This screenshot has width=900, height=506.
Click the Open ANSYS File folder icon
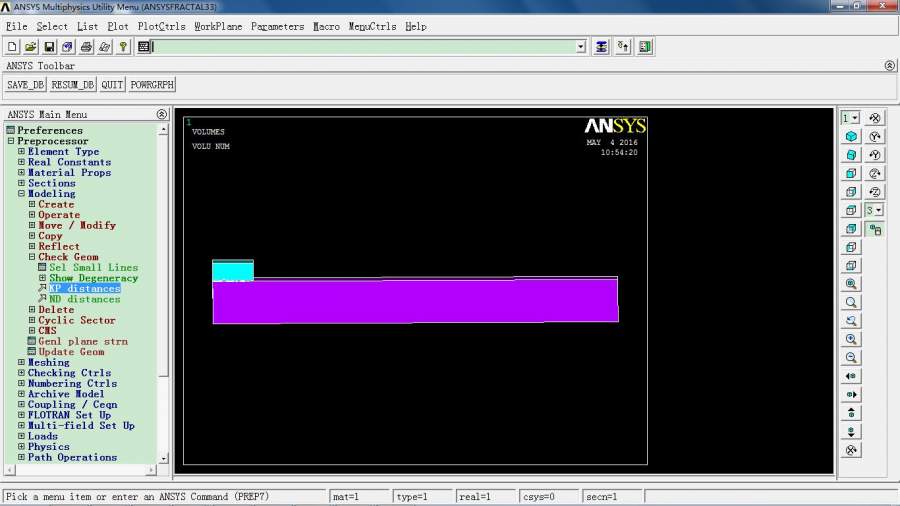pos(30,47)
